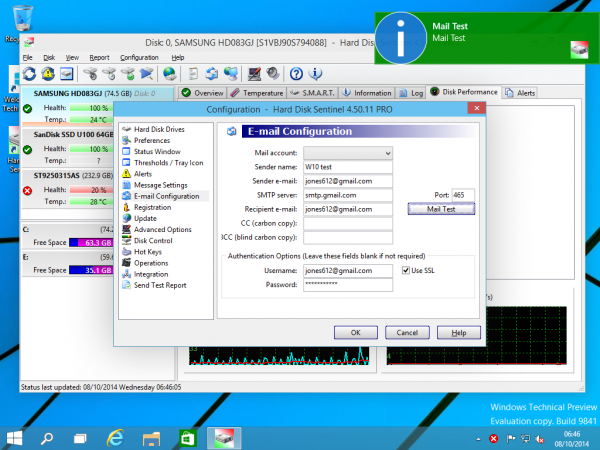Screen dimensions: 600x450
Task: Switch to the Temperature tab
Action: [x=257, y=93]
